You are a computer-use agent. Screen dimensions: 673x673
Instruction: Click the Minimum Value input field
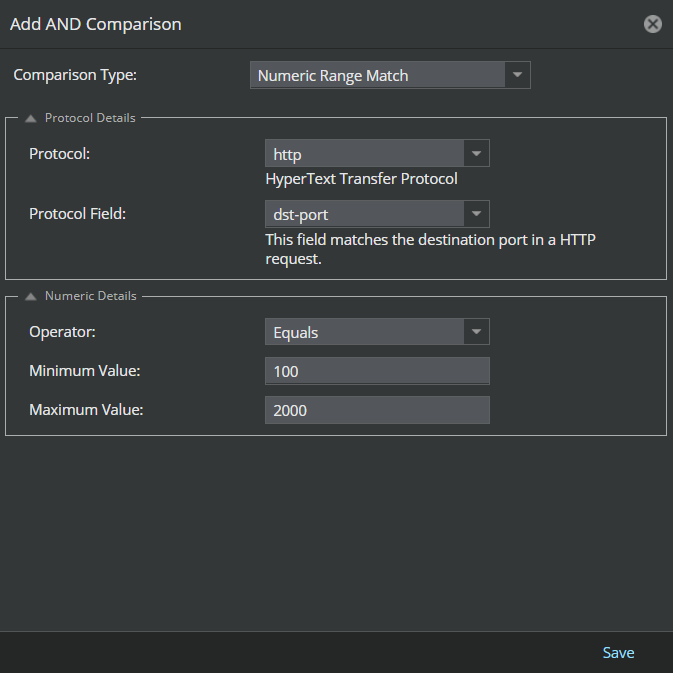[x=377, y=371]
